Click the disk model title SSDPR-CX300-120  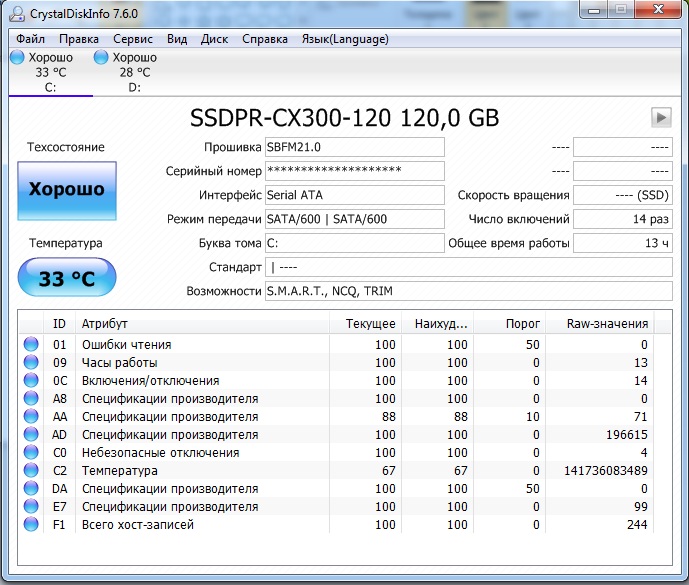344,117
